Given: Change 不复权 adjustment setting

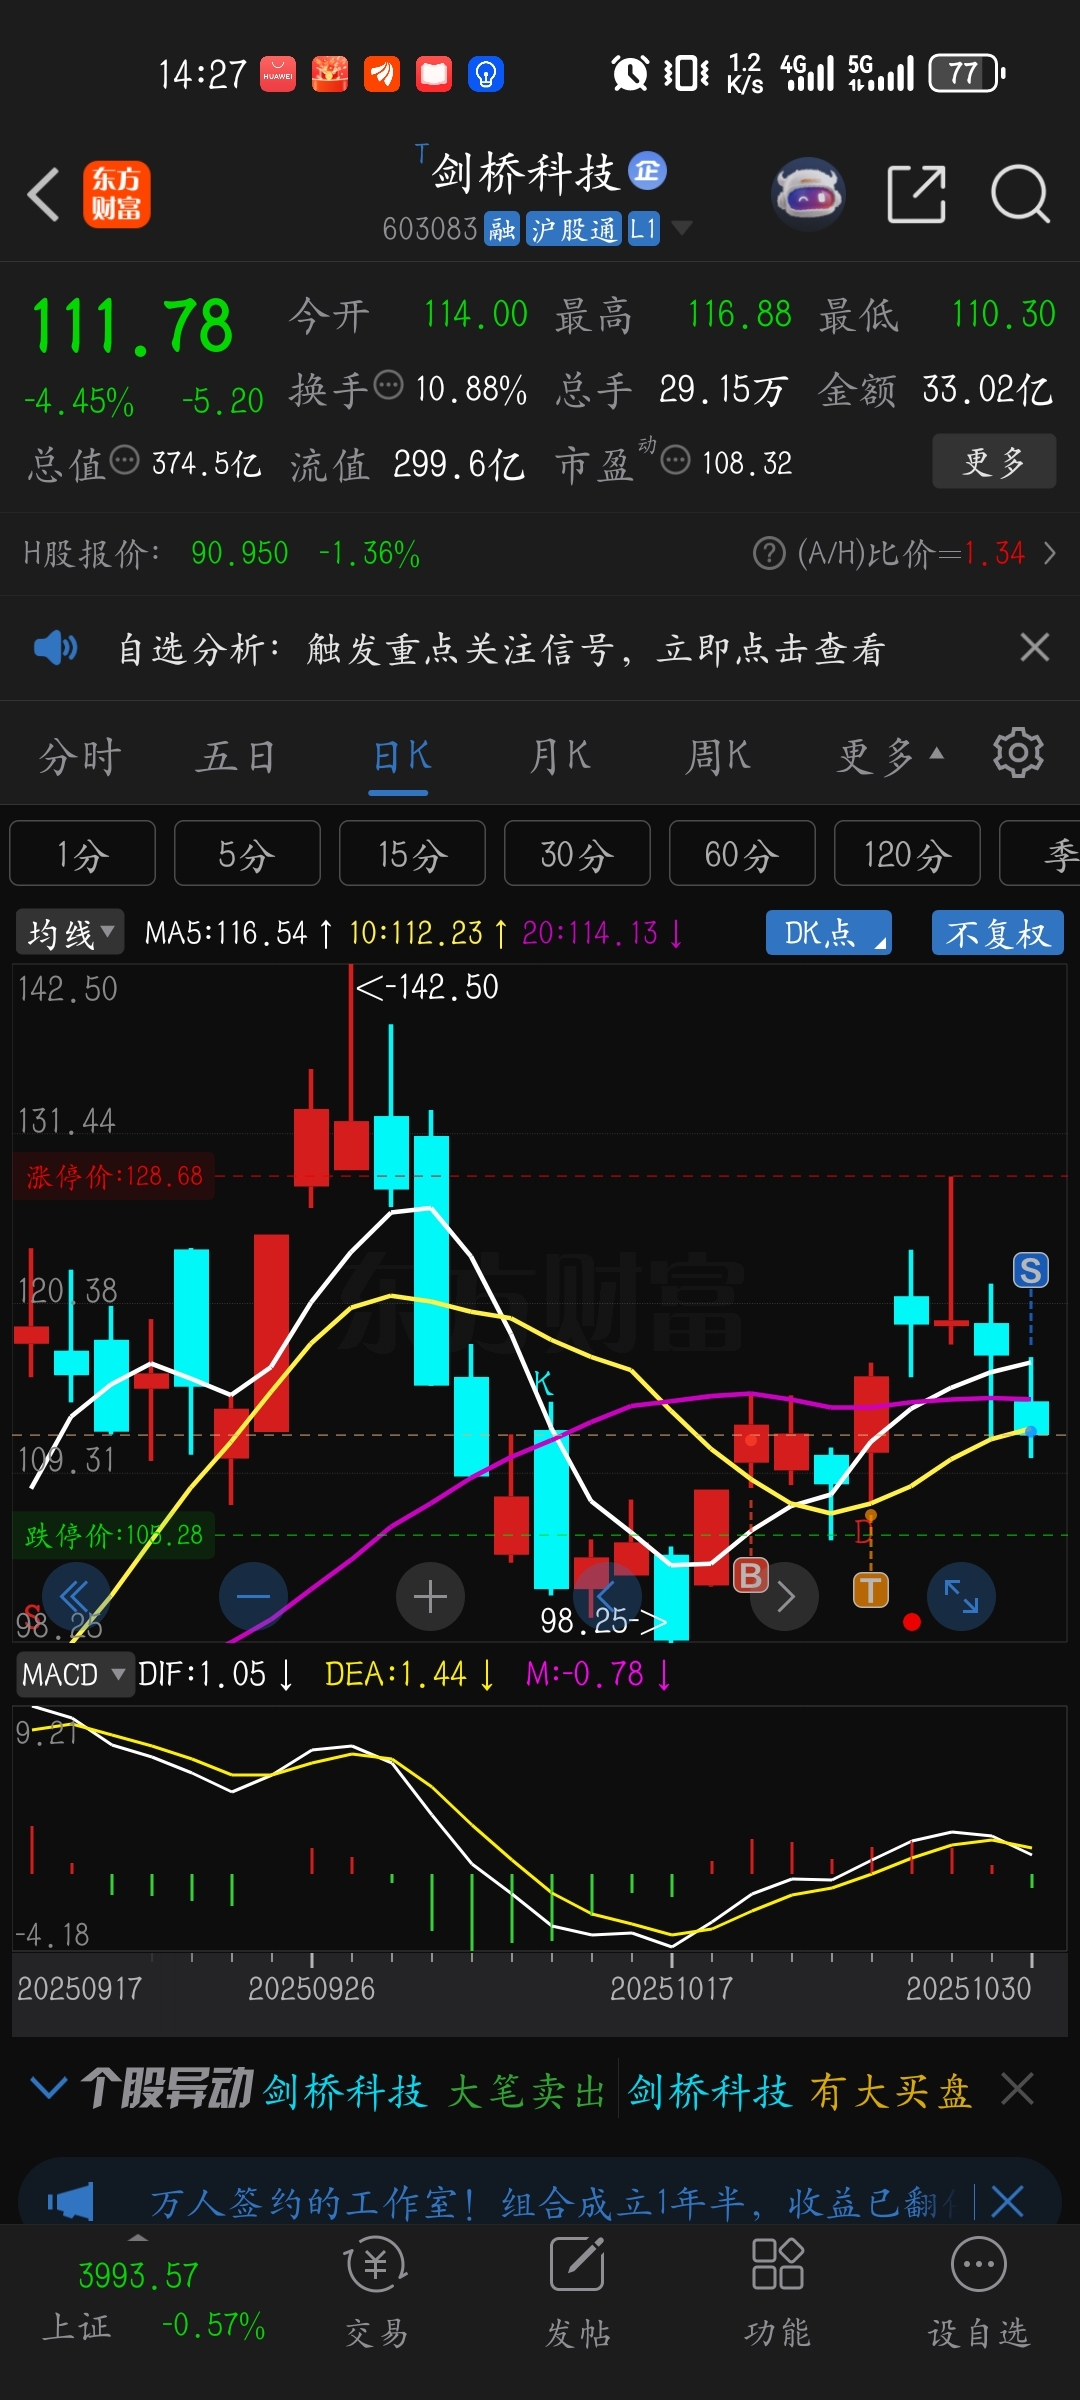Looking at the screenshot, I should (997, 933).
